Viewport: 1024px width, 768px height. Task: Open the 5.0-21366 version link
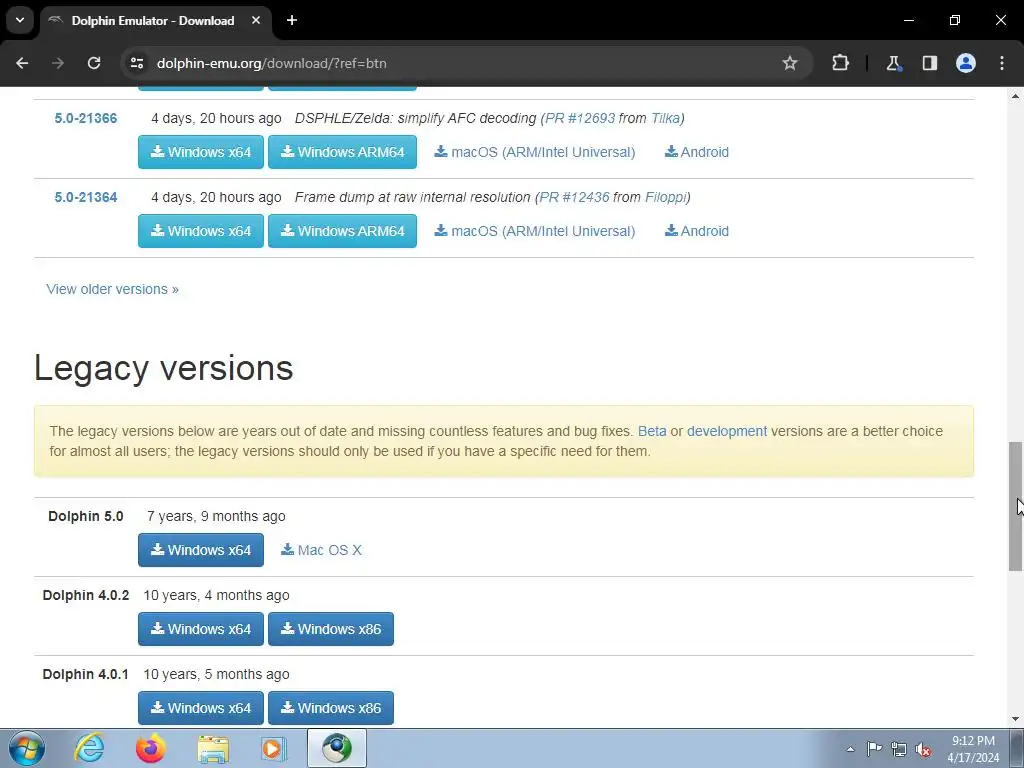[x=86, y=118]
